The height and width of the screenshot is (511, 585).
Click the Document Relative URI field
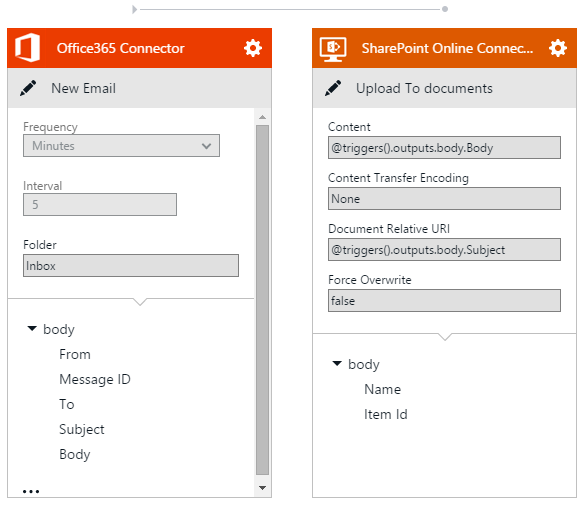coord(444,250)
